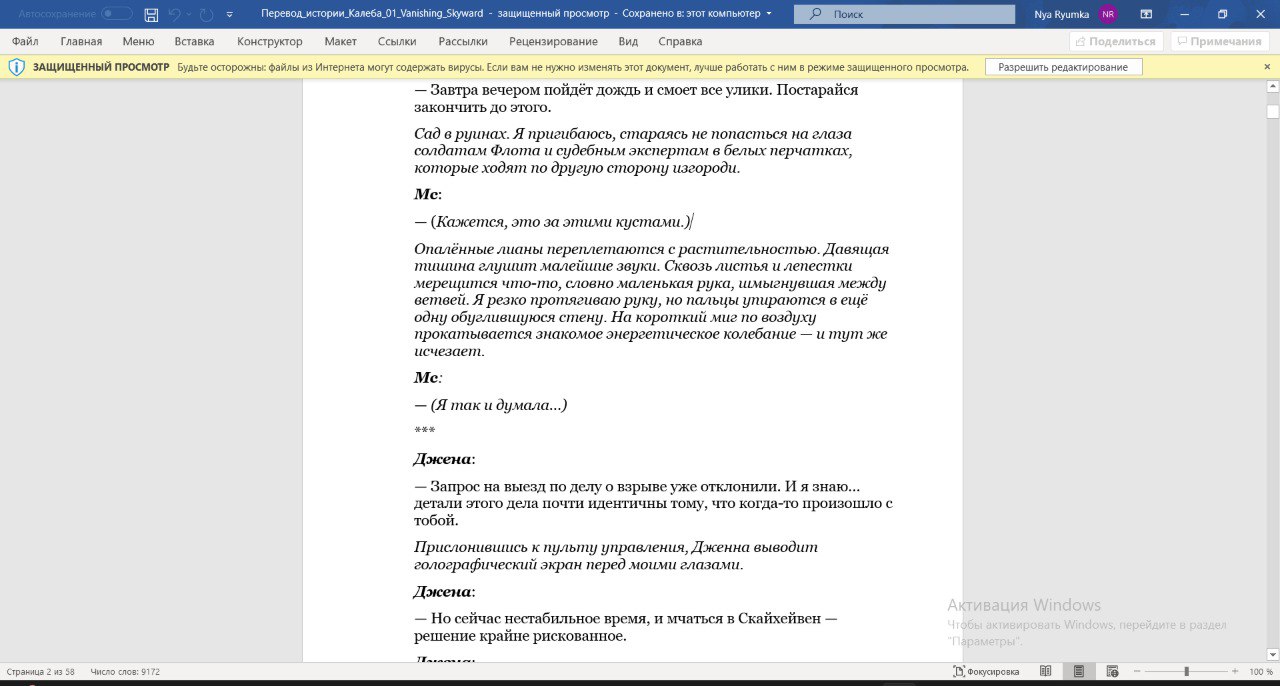Open the Customize Quick Access Toolbar dropdown
The image size is (1280, 686).
coord(230,15)
